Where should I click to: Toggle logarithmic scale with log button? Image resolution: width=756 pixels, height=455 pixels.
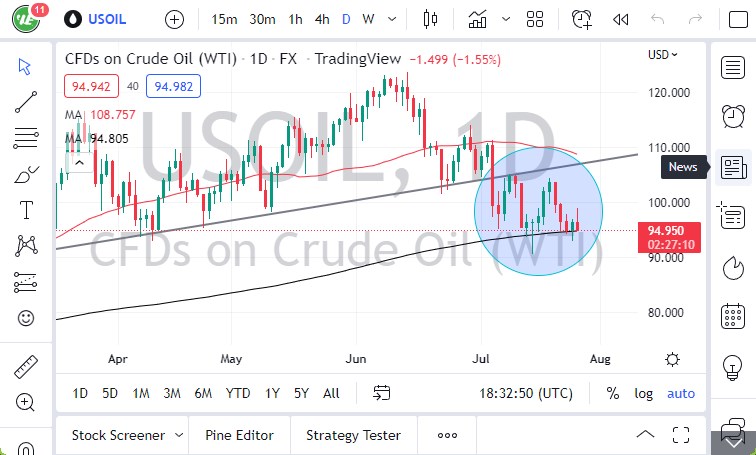643,393
